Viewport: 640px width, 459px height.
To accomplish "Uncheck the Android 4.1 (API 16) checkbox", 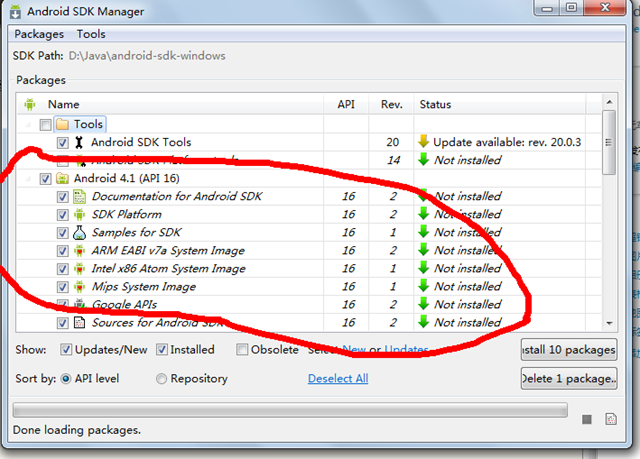I will pyautogui.click(x=45, y=179).
